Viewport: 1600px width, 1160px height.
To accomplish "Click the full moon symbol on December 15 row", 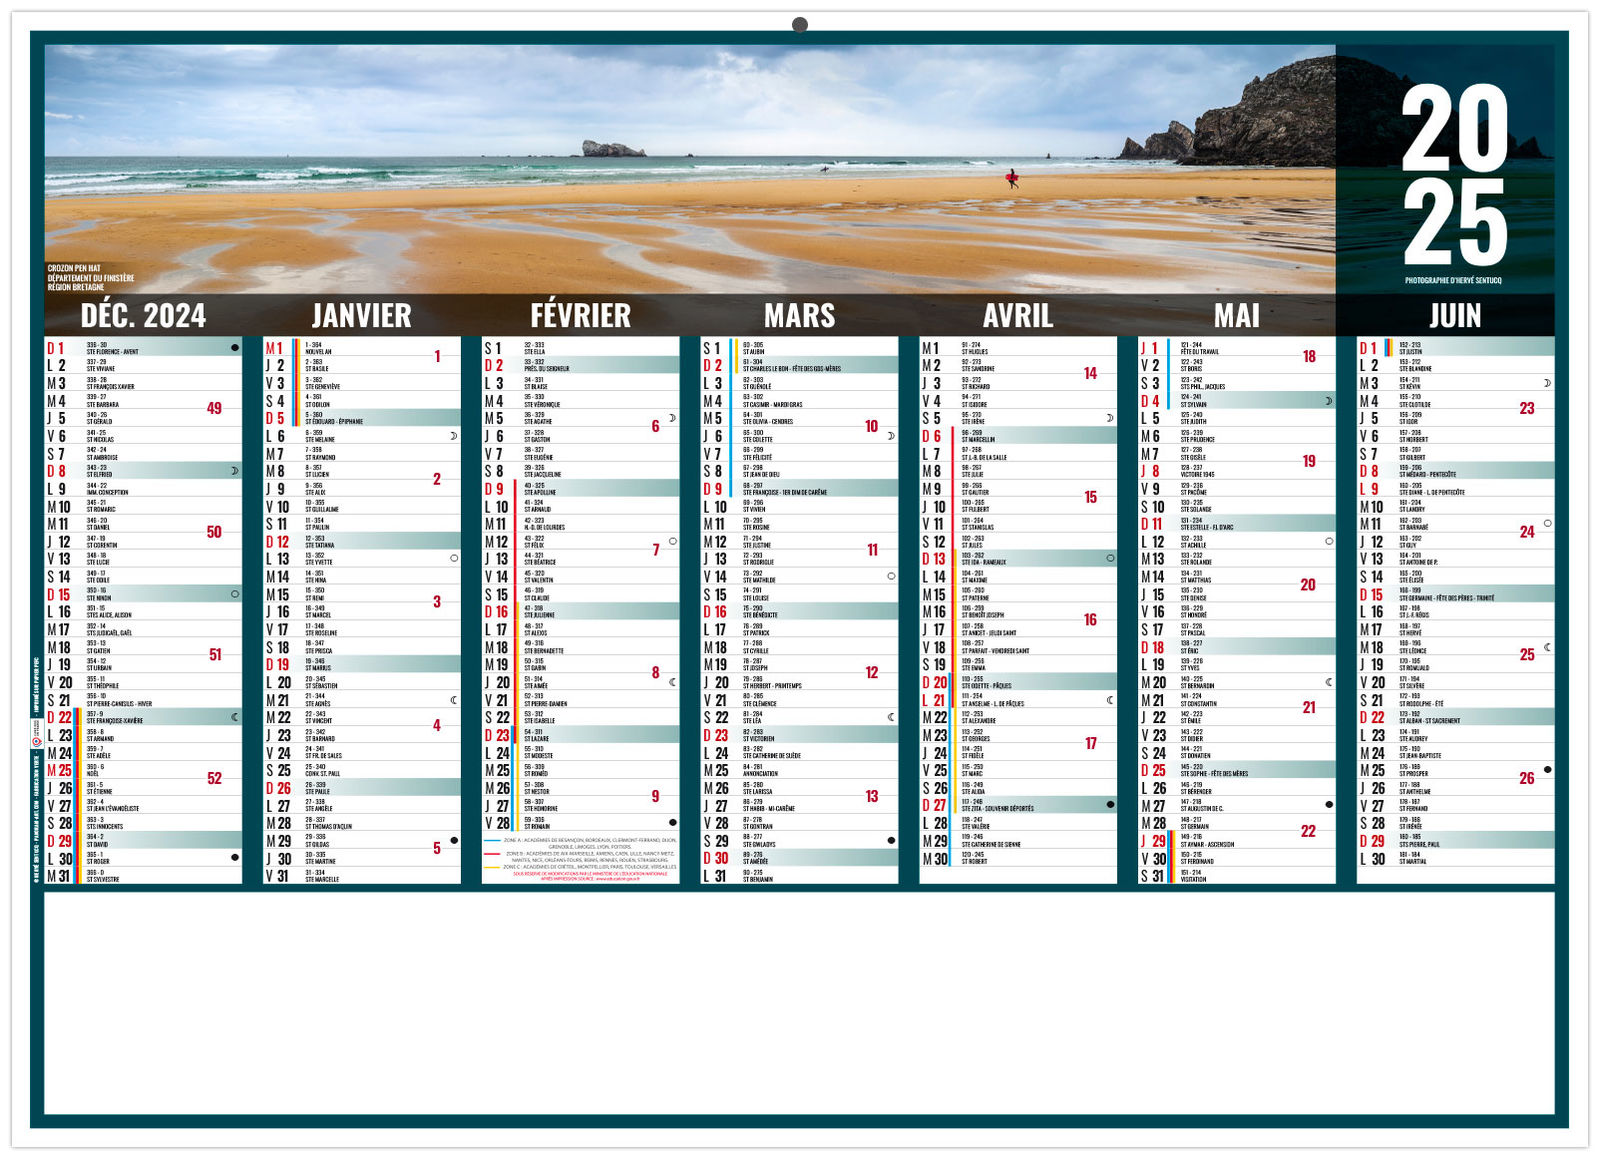I will tap(235, 594).
